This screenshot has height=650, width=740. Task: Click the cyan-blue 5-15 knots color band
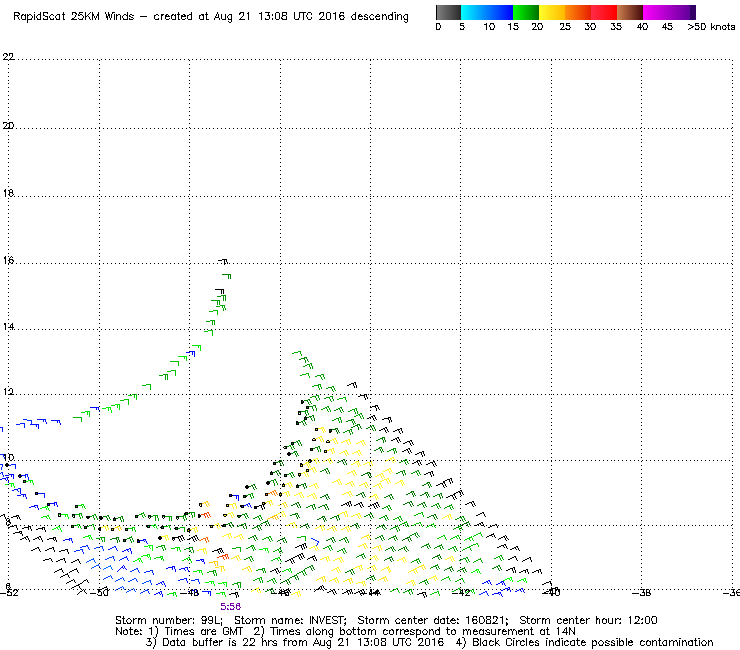(487, 12)
